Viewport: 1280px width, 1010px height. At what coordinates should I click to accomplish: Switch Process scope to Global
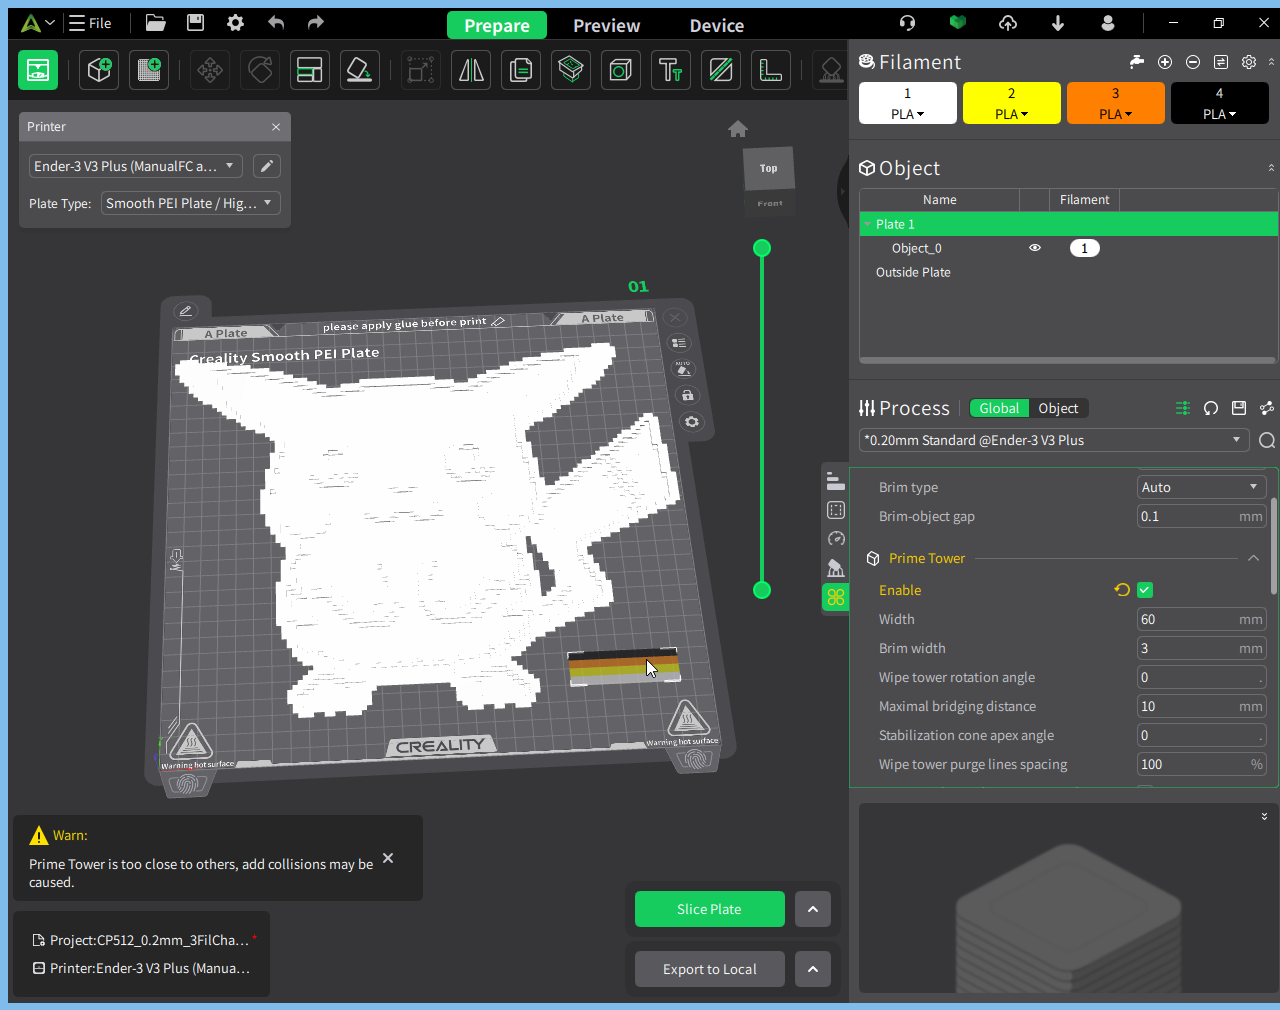pos(999,408)
